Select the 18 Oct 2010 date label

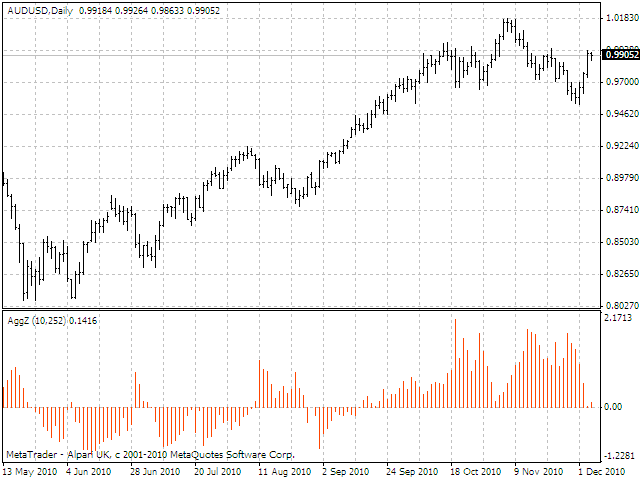474,471
